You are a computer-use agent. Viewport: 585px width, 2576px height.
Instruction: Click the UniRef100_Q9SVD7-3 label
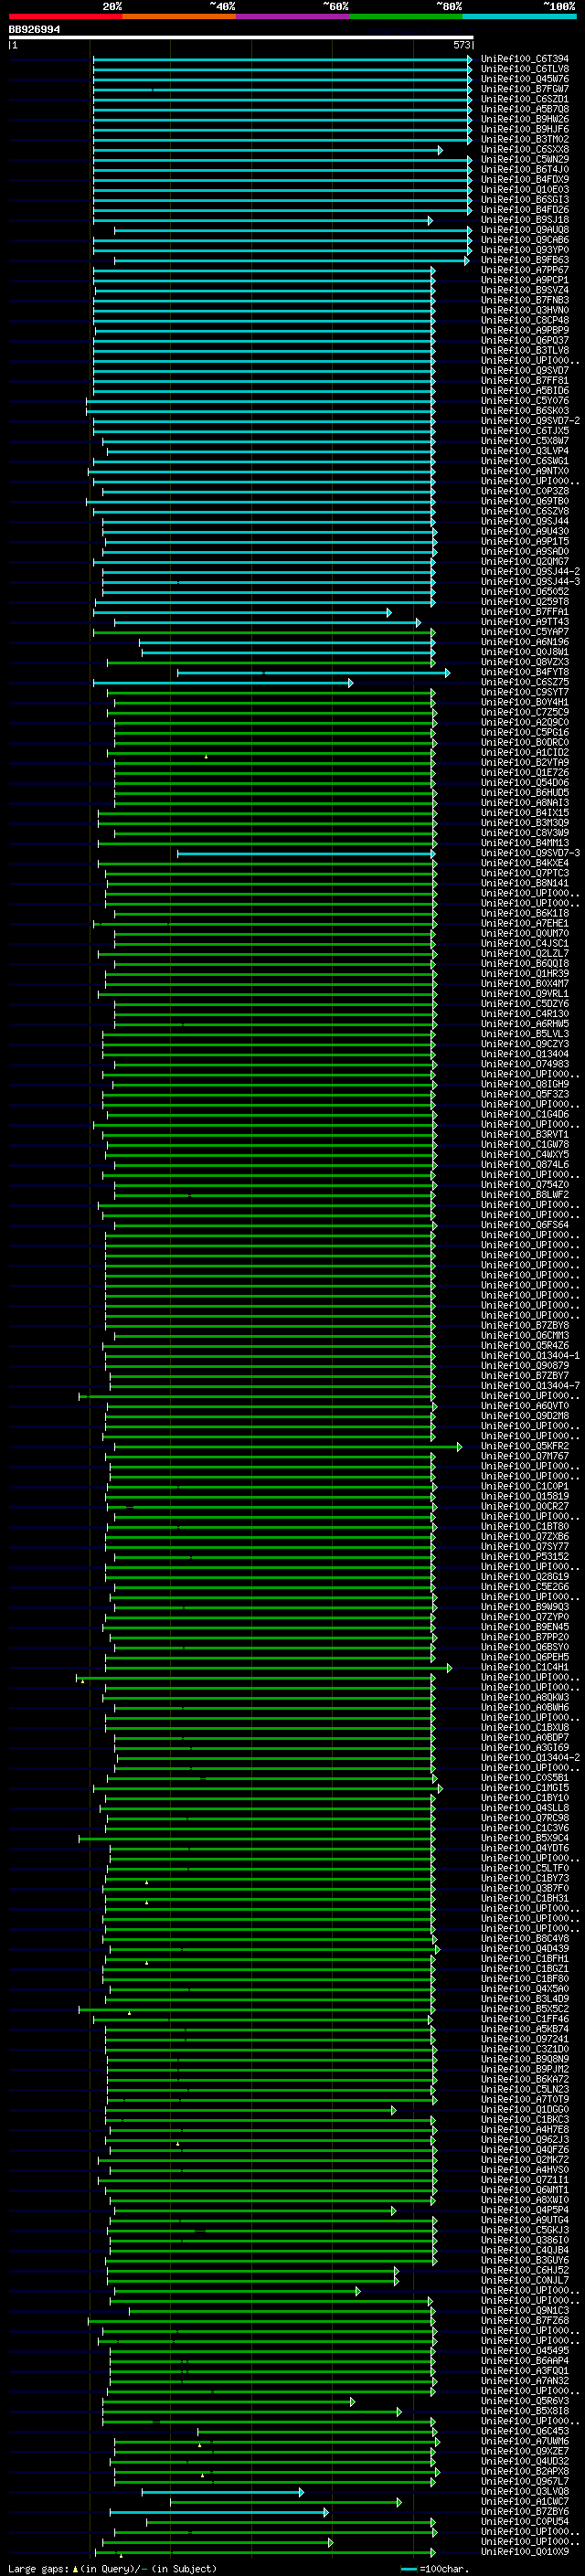point(530,853)
